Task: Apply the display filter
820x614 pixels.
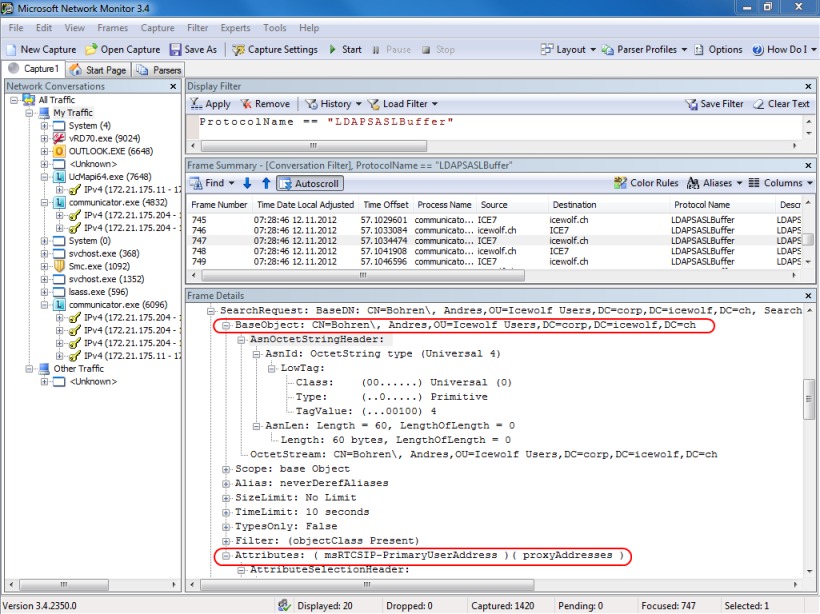Action: point(210,104)
